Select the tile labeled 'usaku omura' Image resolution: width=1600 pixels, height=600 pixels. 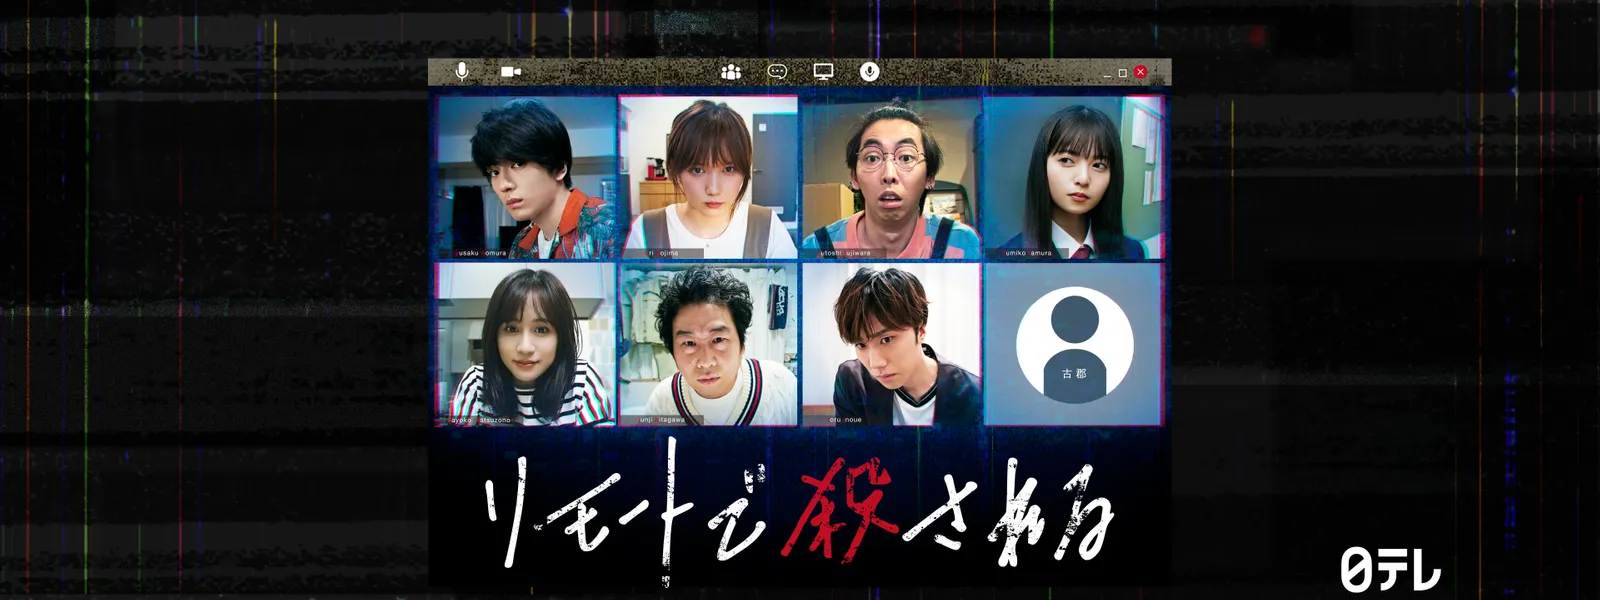tap(527, 177)
